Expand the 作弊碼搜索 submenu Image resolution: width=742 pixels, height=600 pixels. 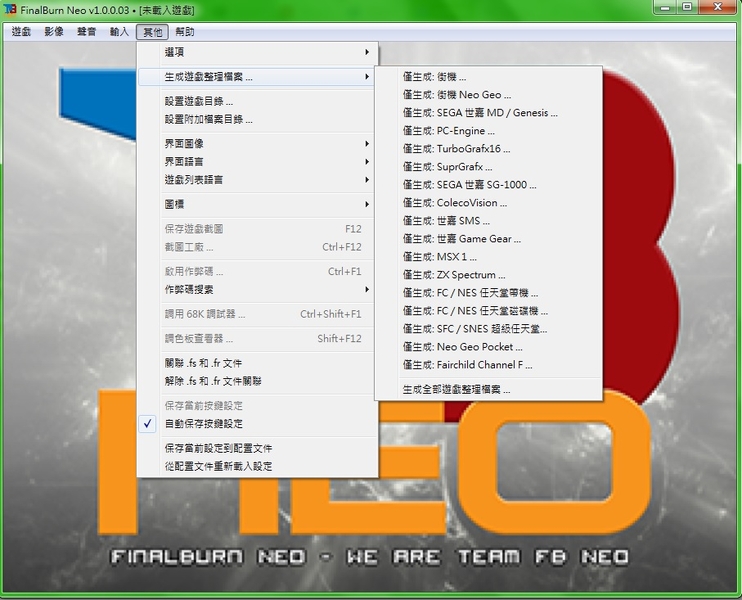coord(258,289)
